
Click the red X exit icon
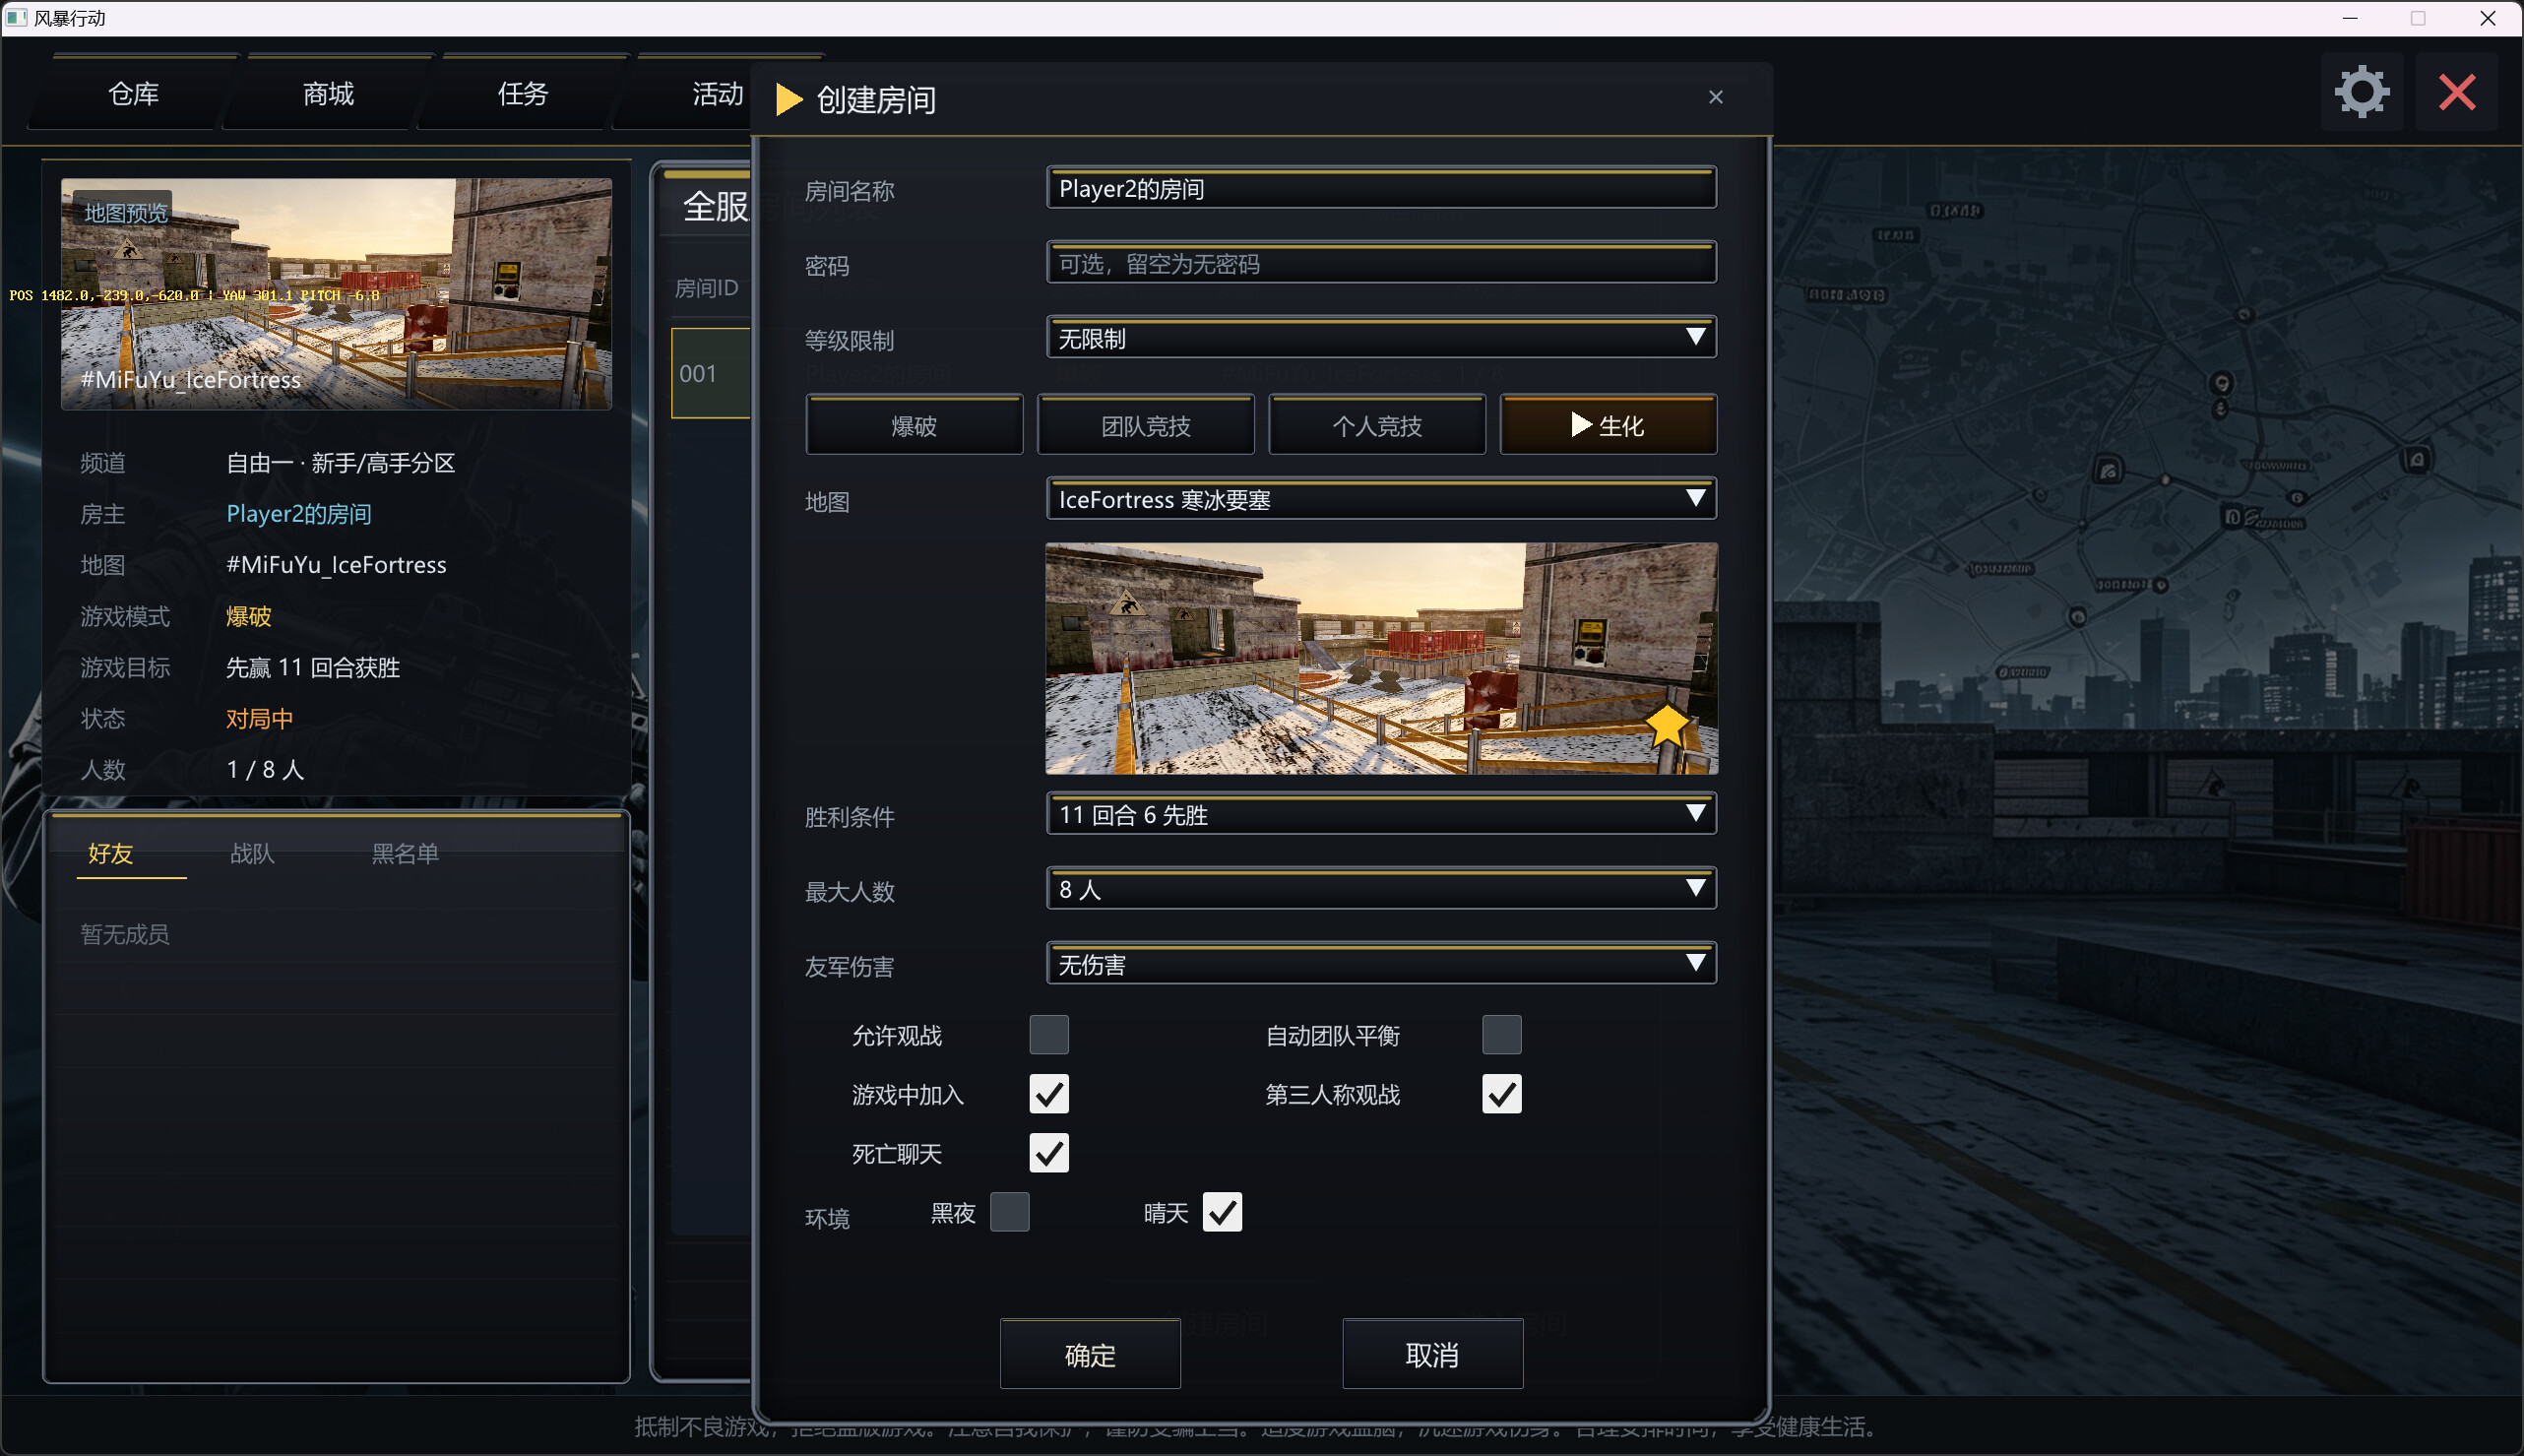pos(2457,92)
